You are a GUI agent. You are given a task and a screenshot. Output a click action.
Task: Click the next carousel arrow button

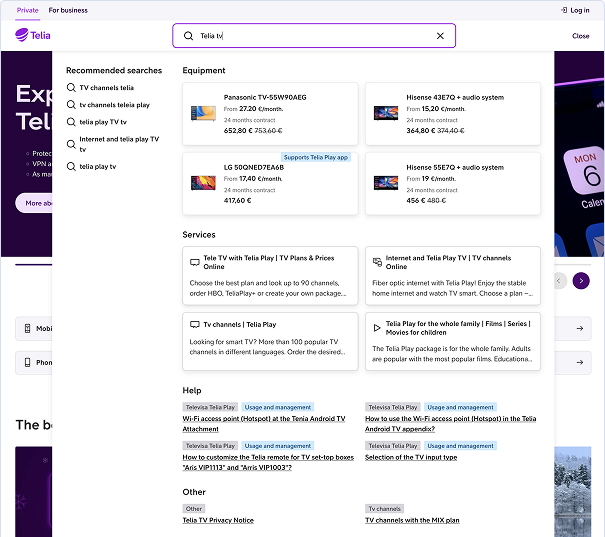coord(581,280)
